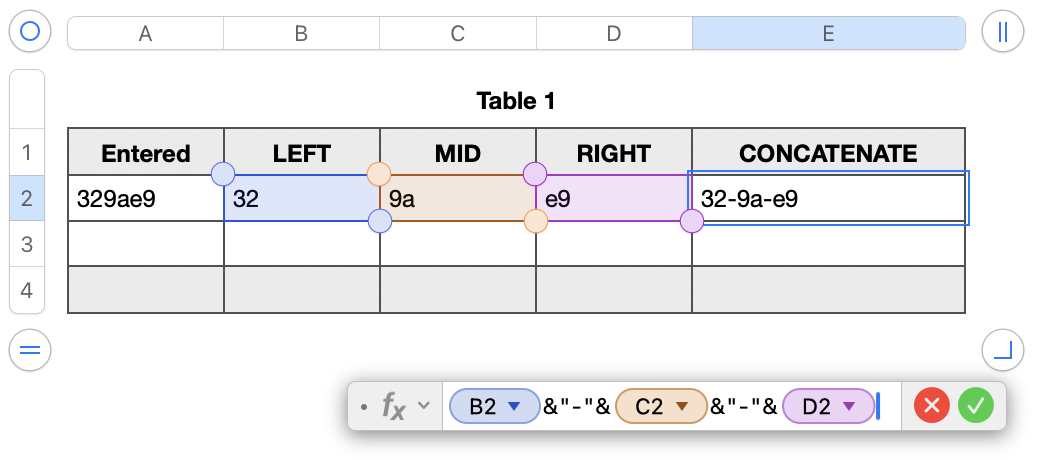The image size is (1064, 460).
Task: Click the table select circle handle
Action: (30, 33)
